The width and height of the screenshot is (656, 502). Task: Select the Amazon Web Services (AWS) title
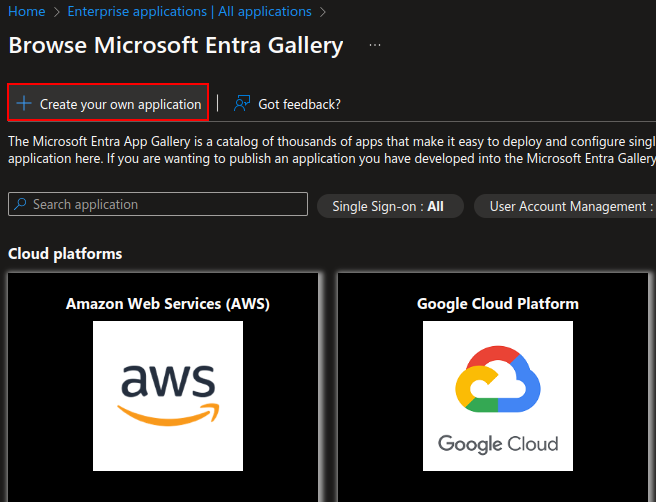tap(168, 303)
